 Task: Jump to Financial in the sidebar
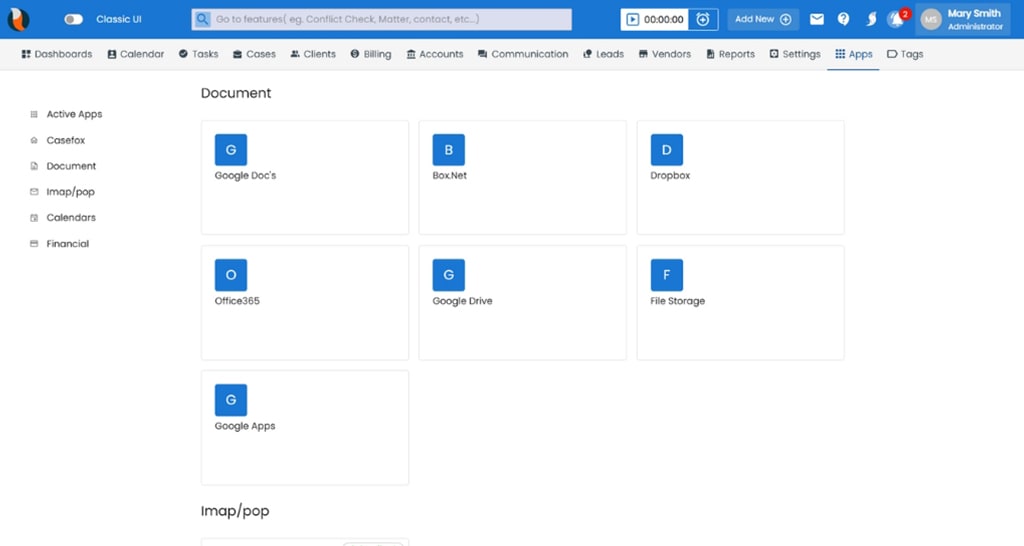(67, 244)
